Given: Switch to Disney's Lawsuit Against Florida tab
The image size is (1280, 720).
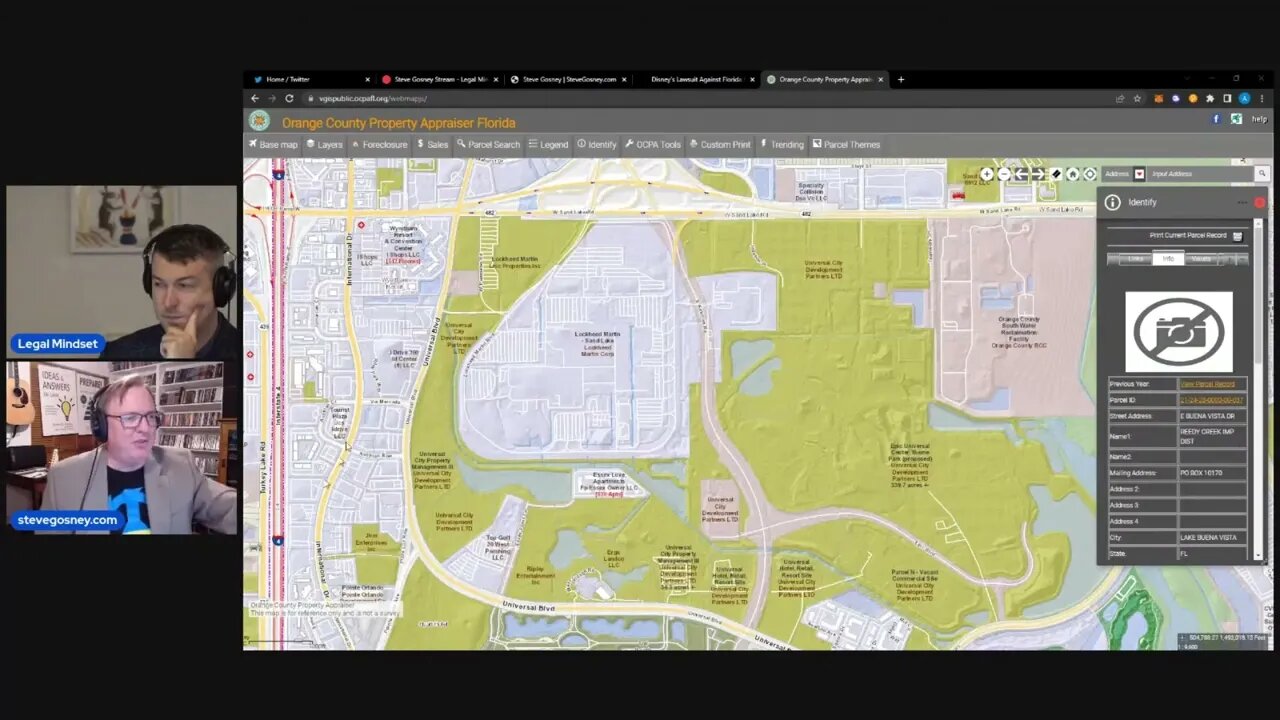Looking at the screenshot, I should pos(696,79).
